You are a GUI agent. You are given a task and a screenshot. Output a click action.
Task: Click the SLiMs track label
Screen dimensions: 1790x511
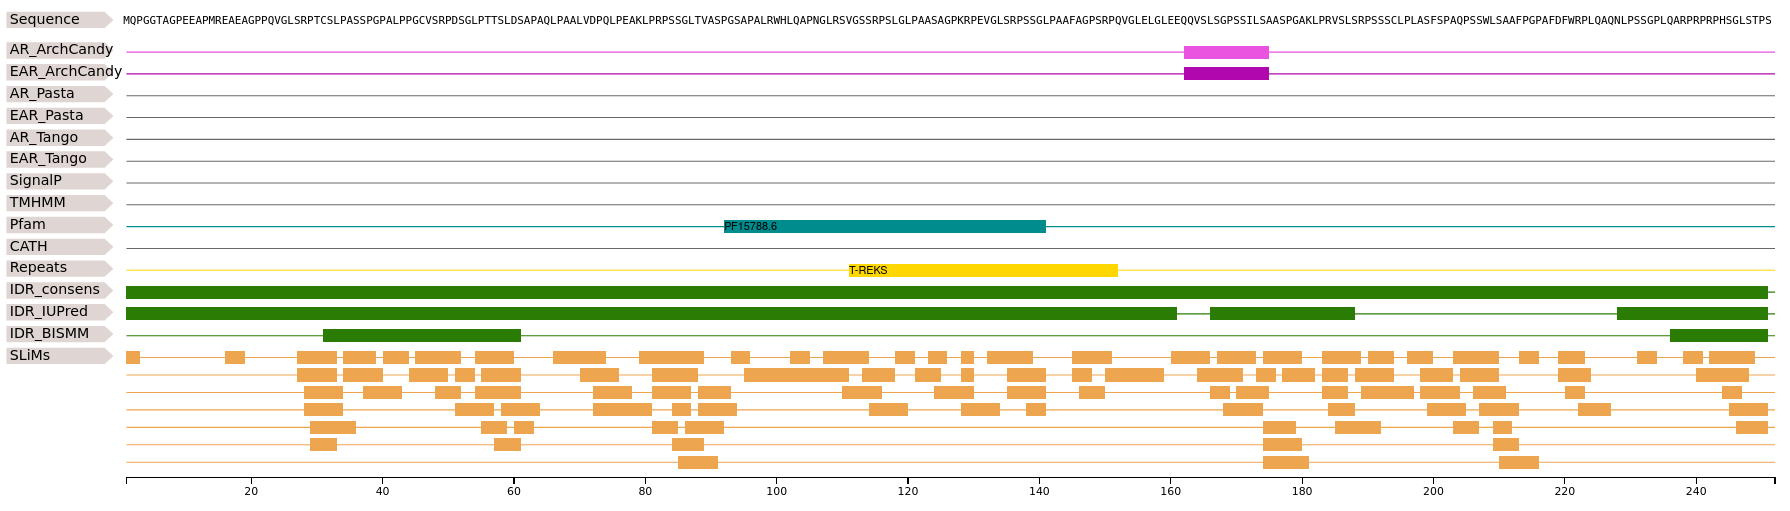[58, 356]
